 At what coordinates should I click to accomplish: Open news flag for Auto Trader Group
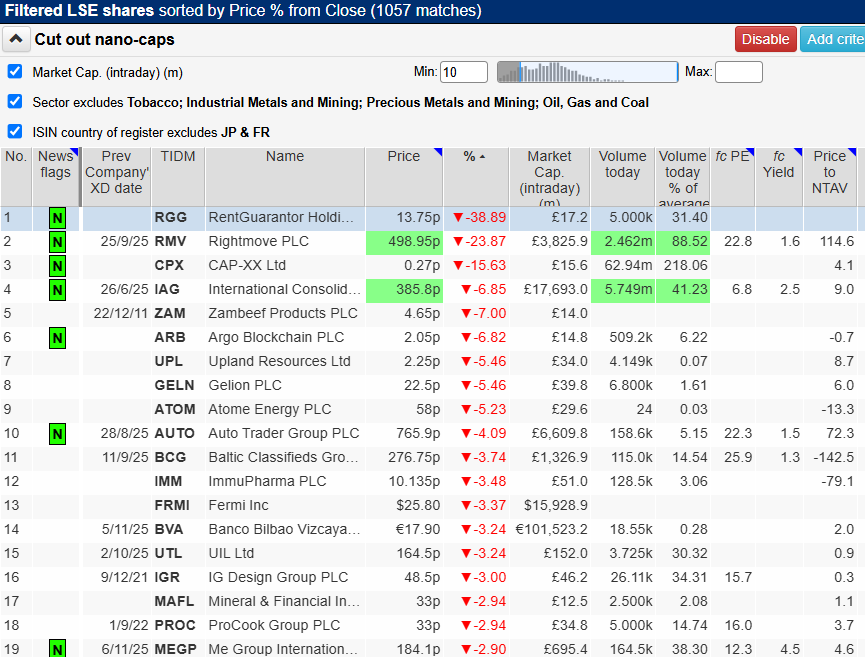(57, 434)
